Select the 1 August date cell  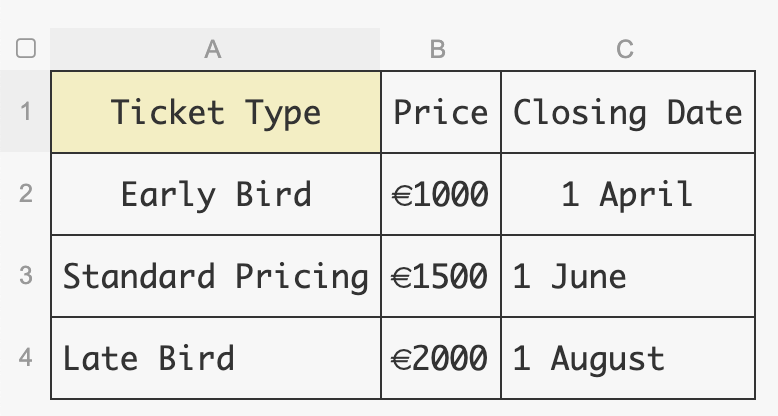tap(627, 358)
